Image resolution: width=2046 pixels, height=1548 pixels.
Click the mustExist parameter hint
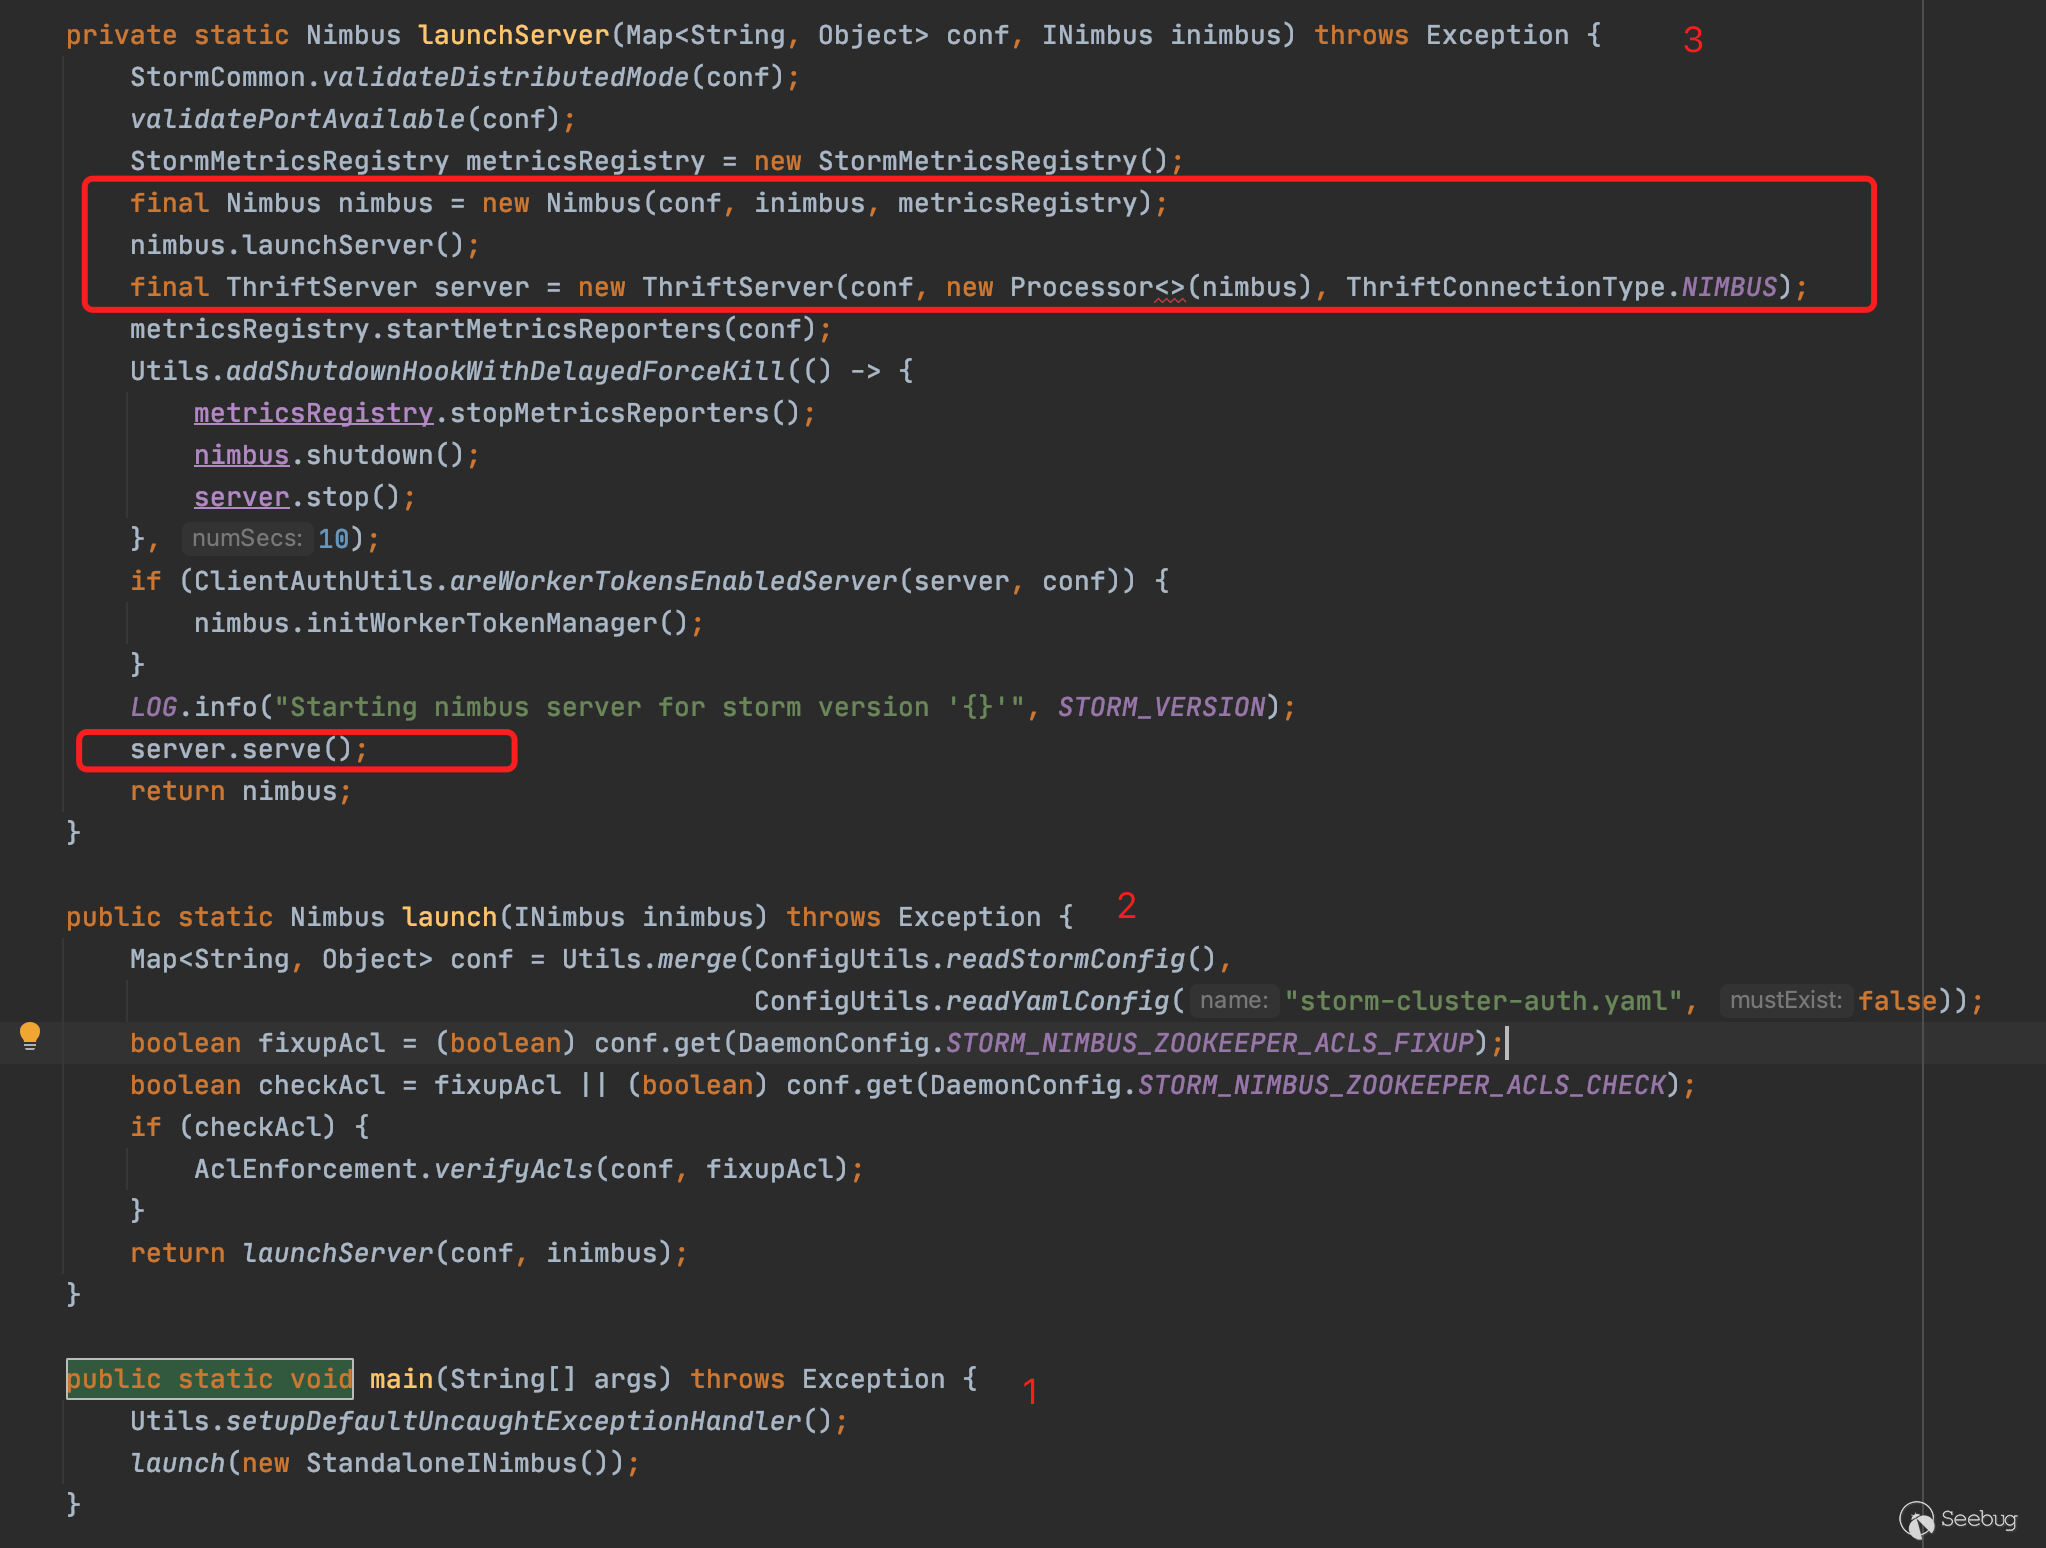(1785, 1000)
